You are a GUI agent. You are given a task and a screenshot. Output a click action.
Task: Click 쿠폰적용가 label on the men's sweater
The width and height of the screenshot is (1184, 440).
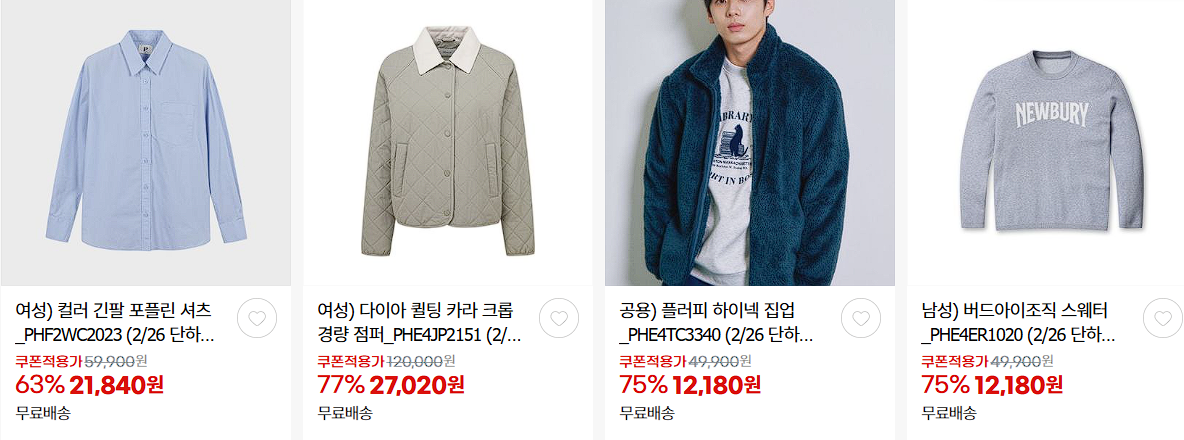pyautogui.click(x=954, y=361)
